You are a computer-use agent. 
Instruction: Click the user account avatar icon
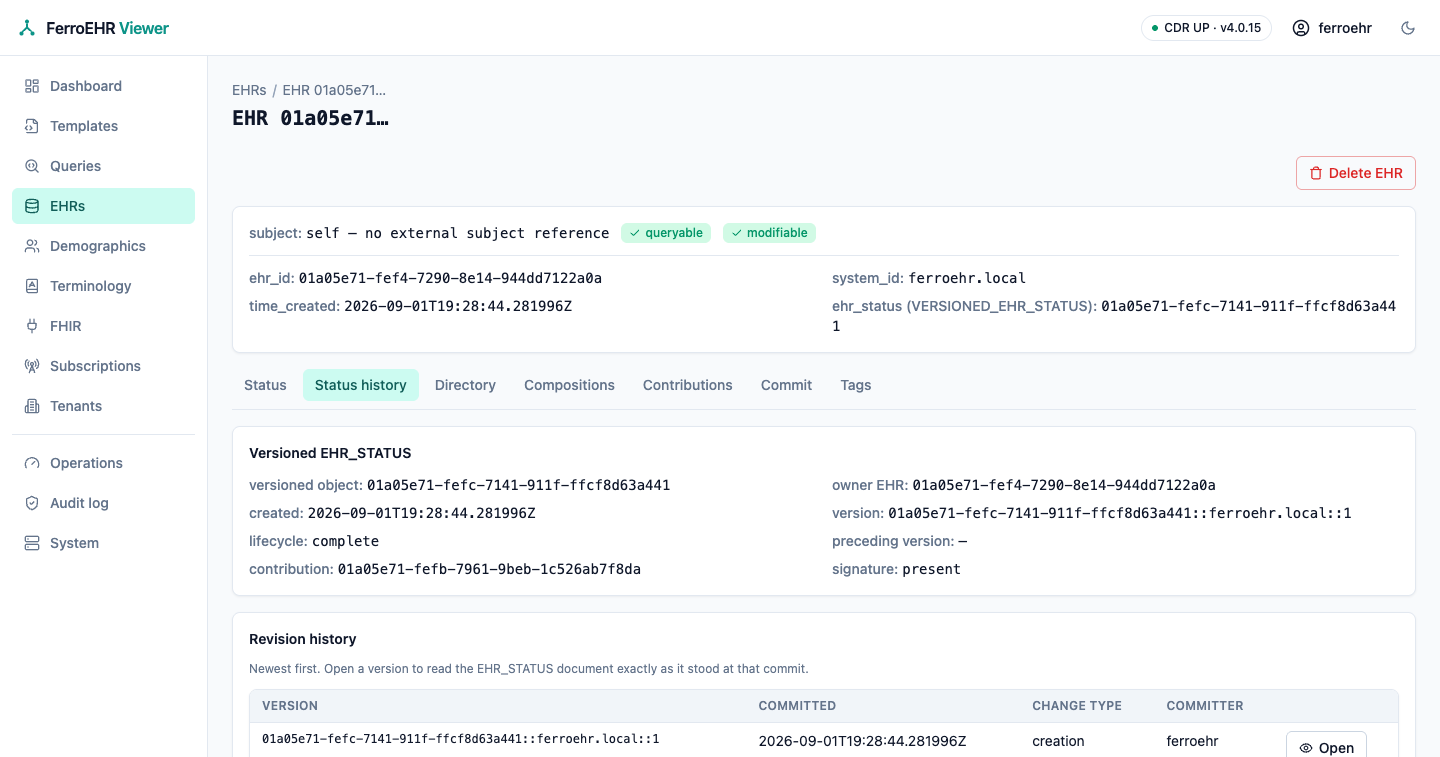click(x=1301, y=28)
